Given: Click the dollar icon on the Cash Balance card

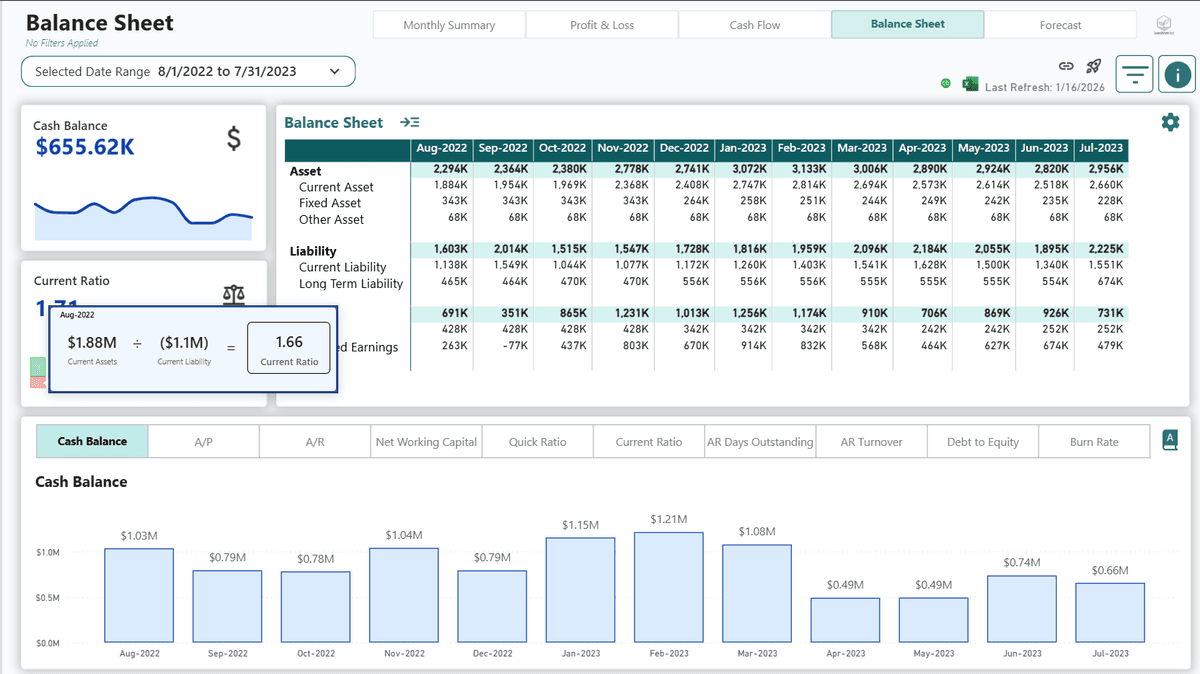Looking at the screenshot, I should [233, 139].
